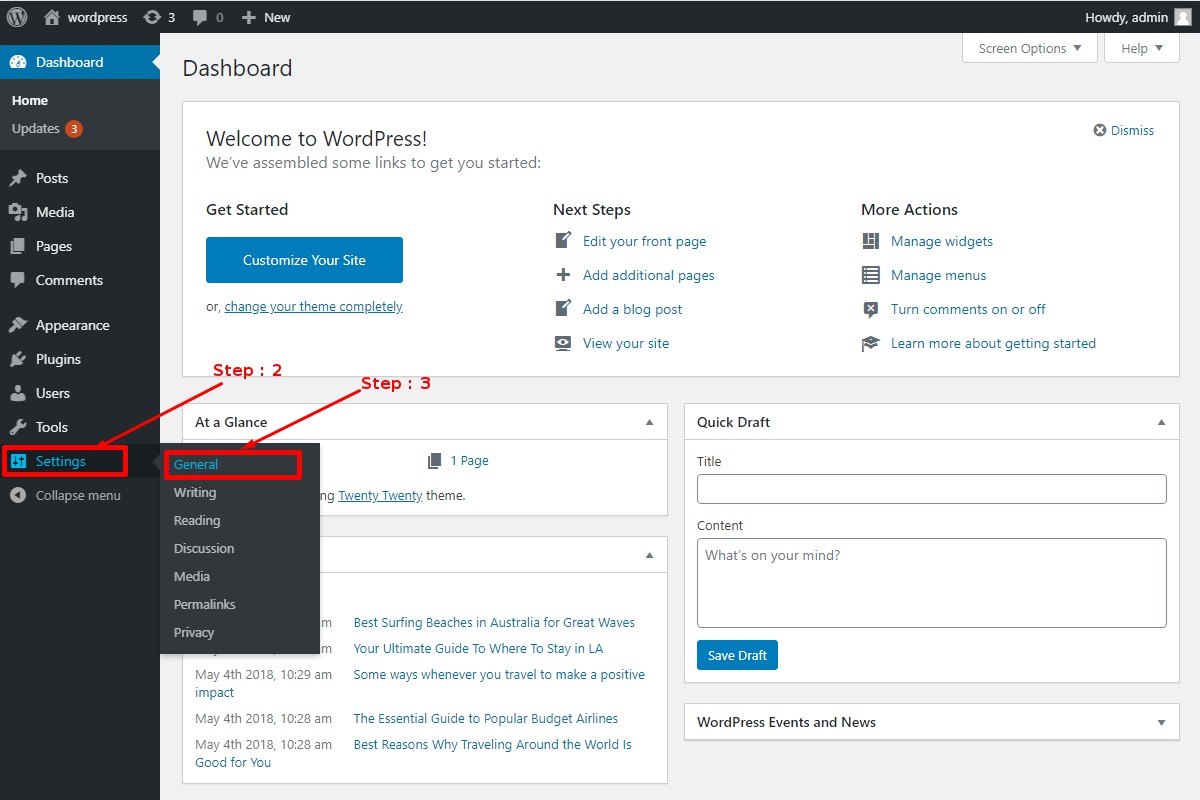
Task: Click the admin user avatar
Action: pyautogui.click(x=1182, y=17)
